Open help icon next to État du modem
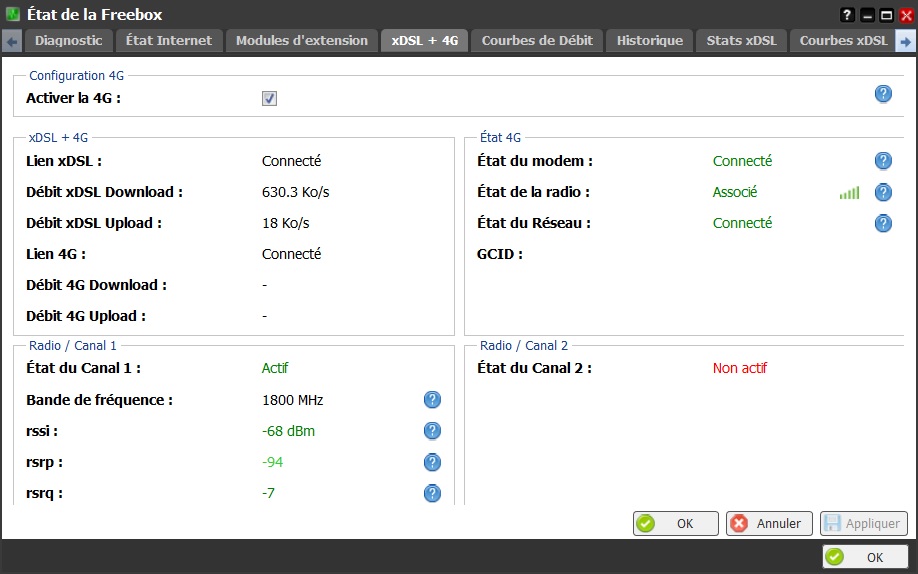Screen dimensions: 918x574 [x=883, y=160]
